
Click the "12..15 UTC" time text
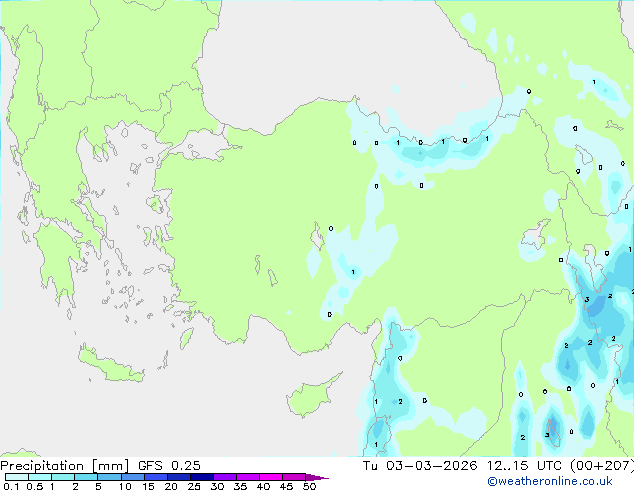(525, 466)
